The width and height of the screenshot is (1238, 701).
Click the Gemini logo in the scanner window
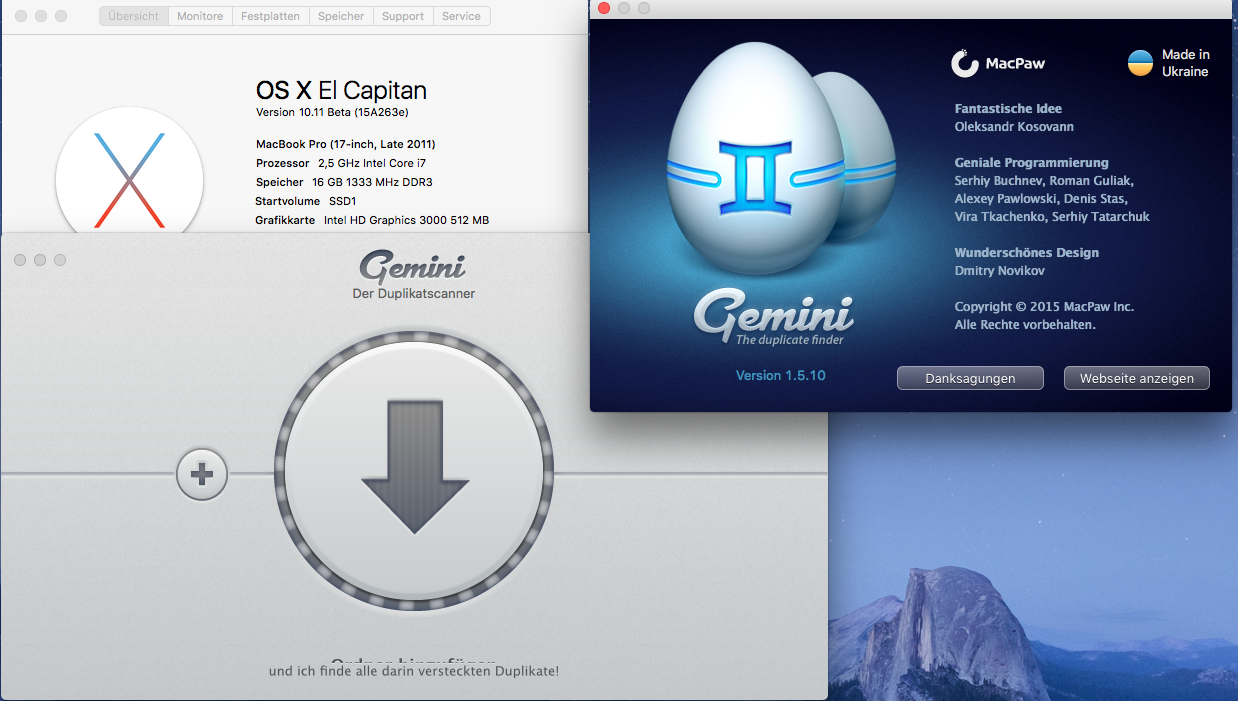pos(413,266)
